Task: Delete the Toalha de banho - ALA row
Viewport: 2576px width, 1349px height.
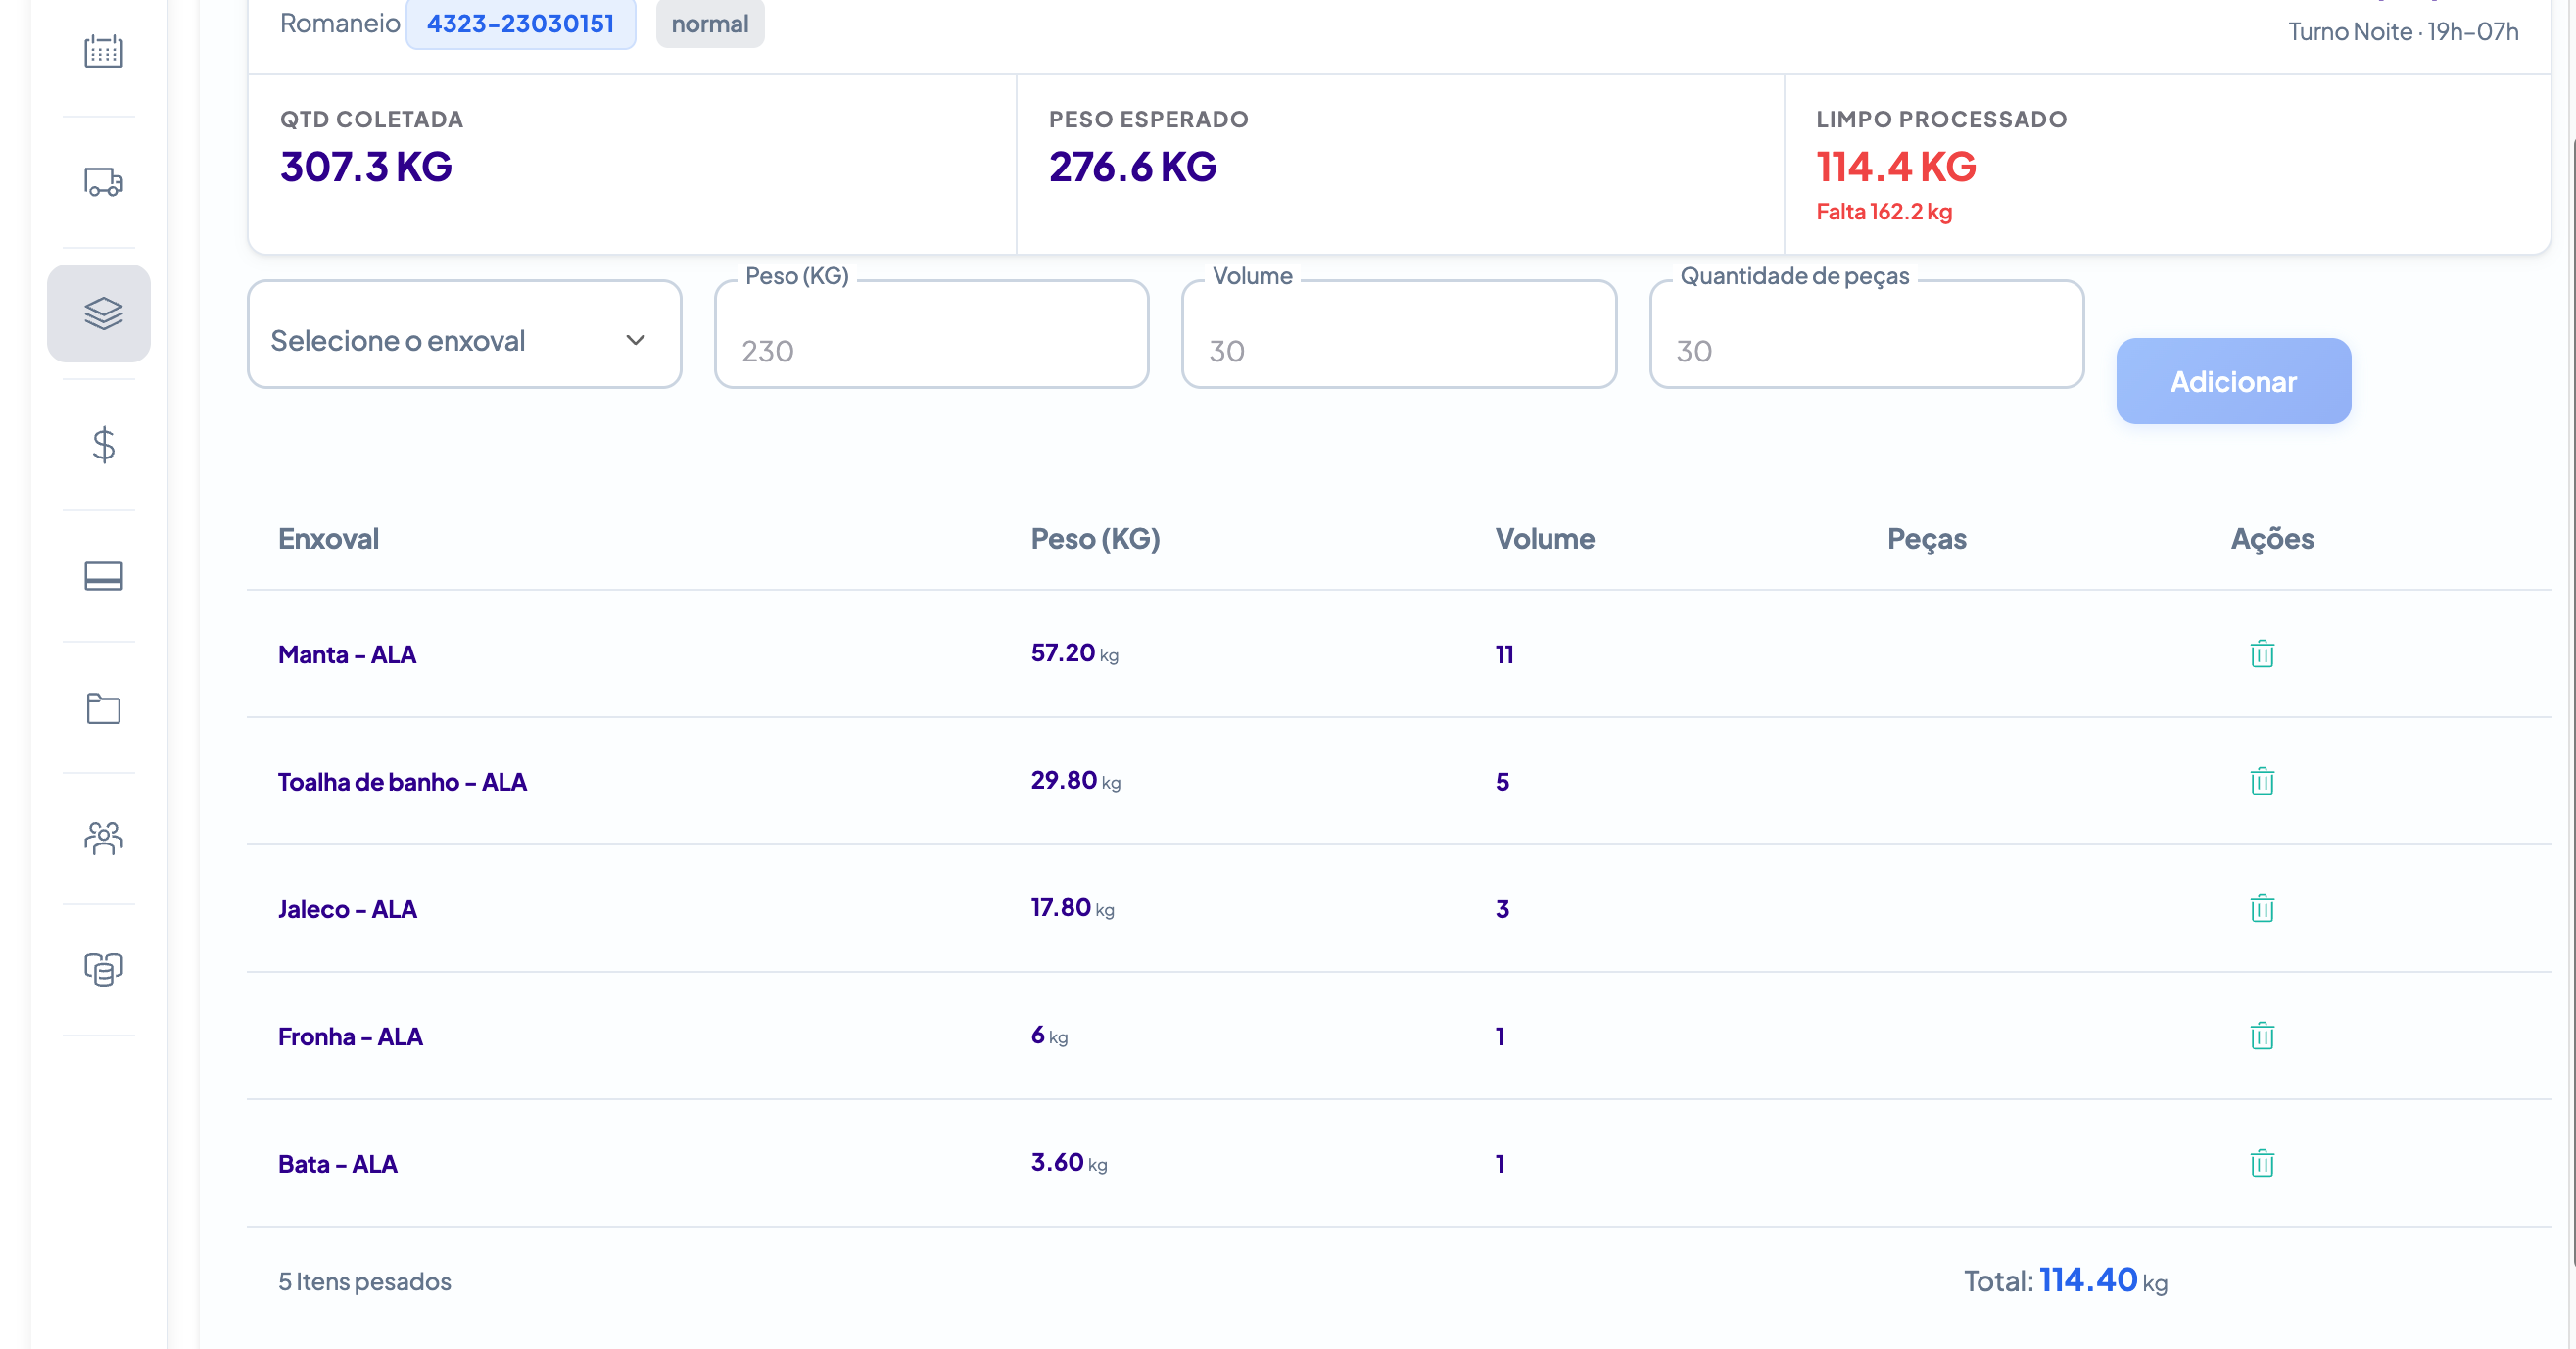Action: [2262, 781]
